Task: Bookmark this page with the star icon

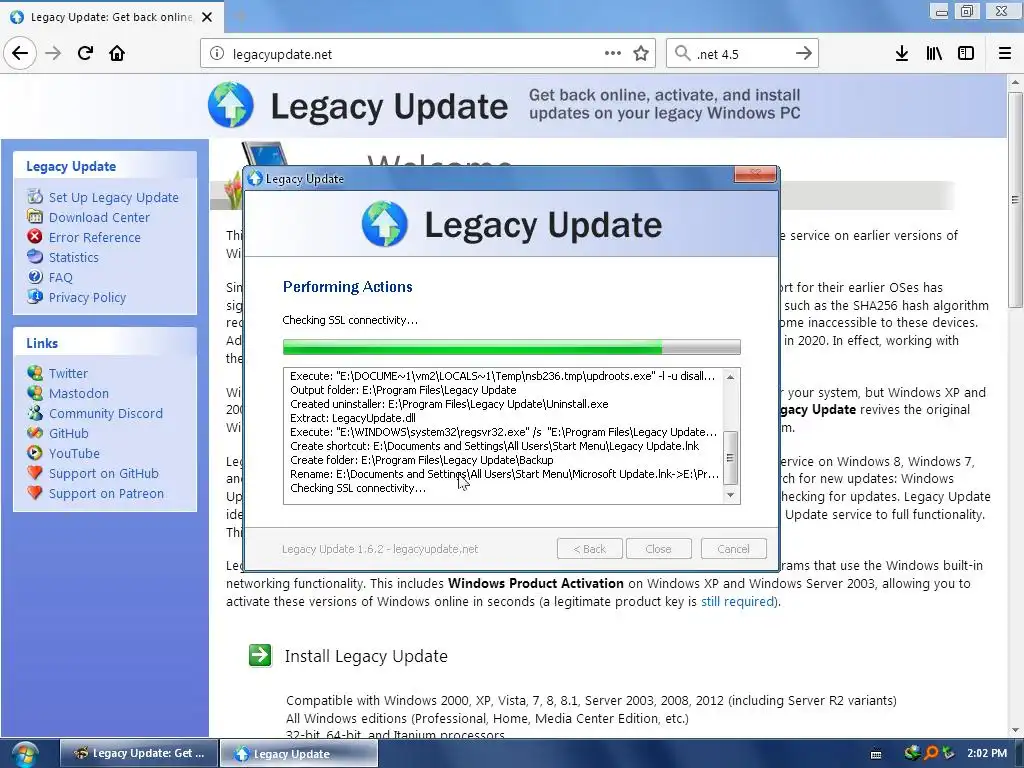Action: (641, 54)
